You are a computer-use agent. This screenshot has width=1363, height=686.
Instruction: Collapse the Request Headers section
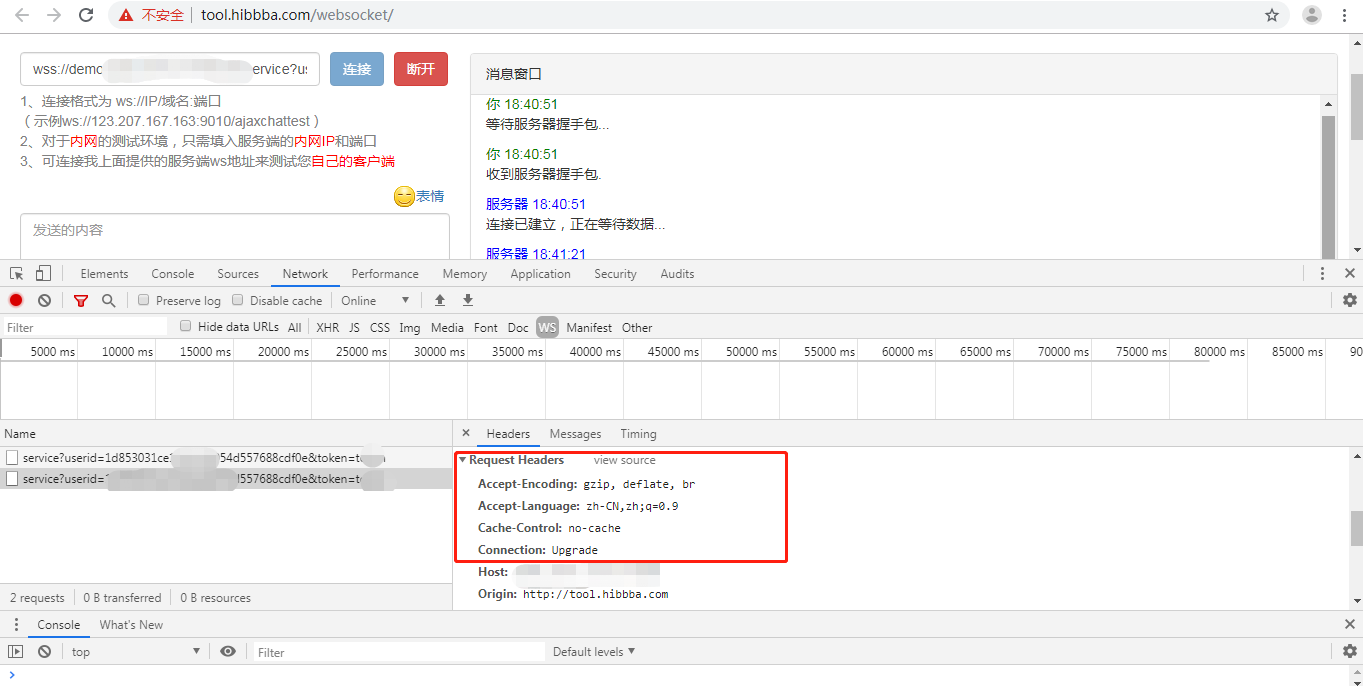(x=462, y=459)
